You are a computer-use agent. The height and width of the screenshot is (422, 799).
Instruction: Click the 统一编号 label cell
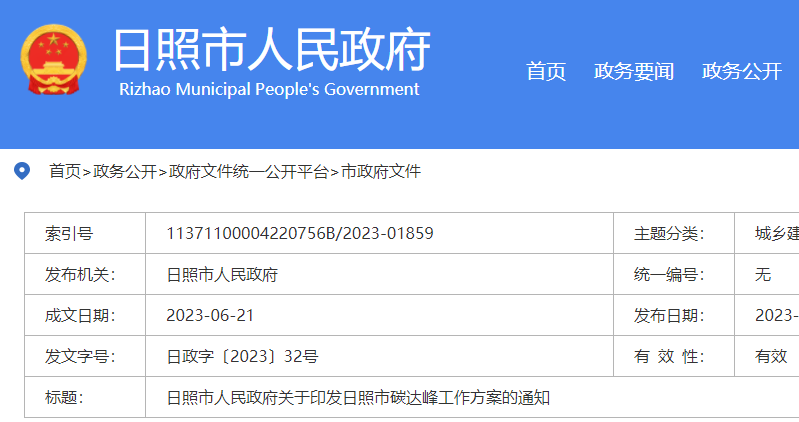669,275
